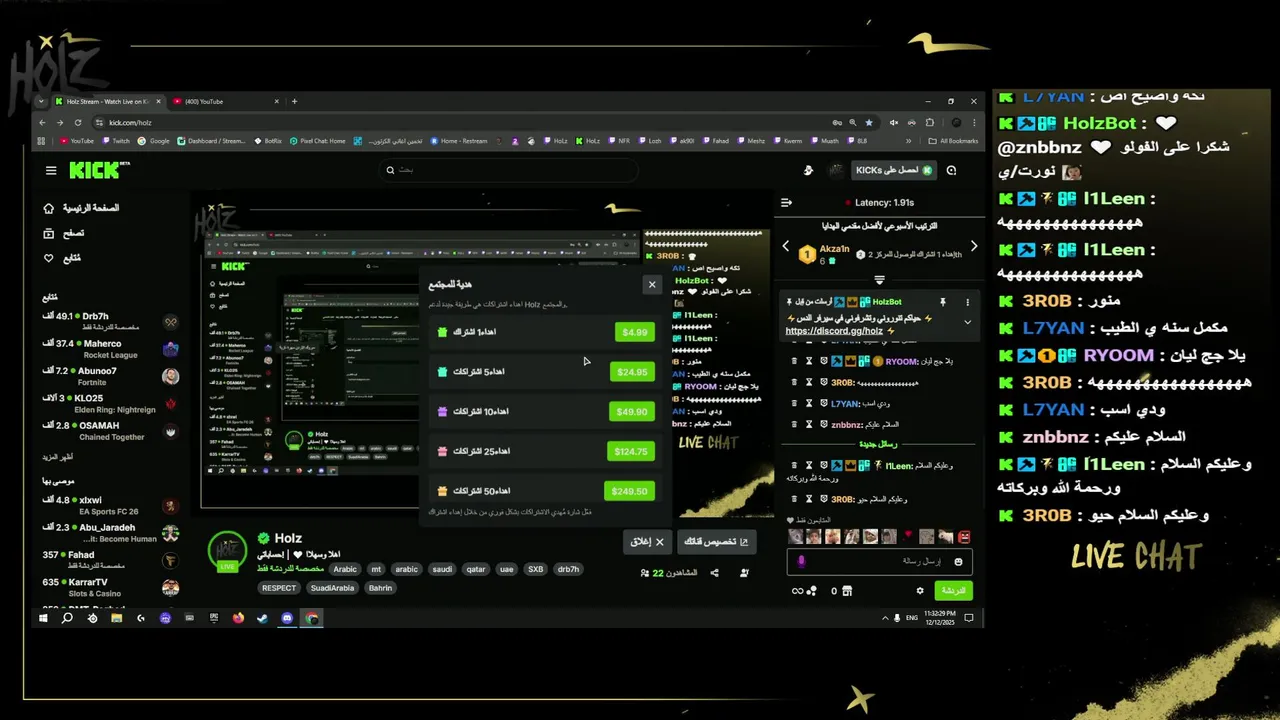This screenshot has height=720, width=1280.
Task: Close the community gift dialog
Action: pos(652,285)
